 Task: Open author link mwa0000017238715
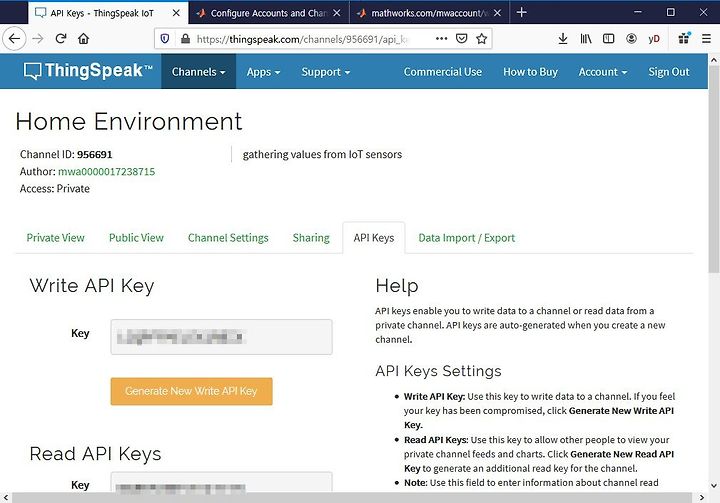click(107, 171)
